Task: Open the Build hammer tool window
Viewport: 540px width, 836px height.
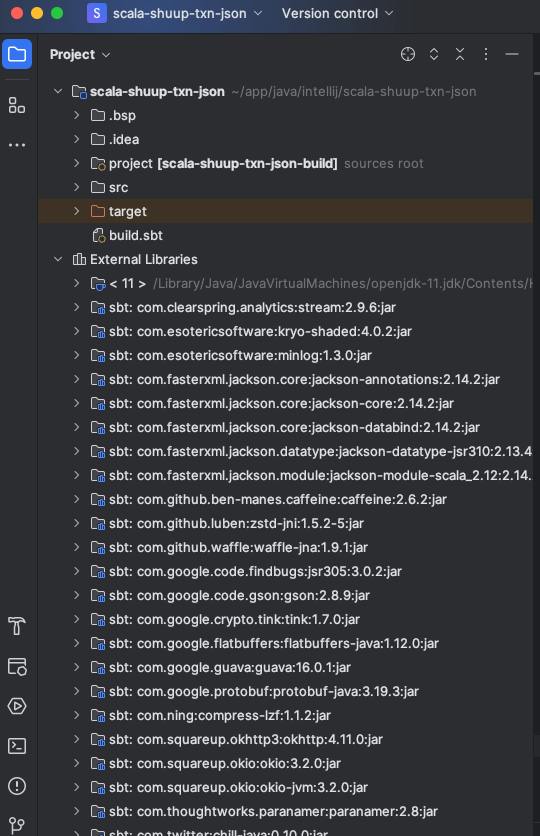Action: (x=17, y=626)
